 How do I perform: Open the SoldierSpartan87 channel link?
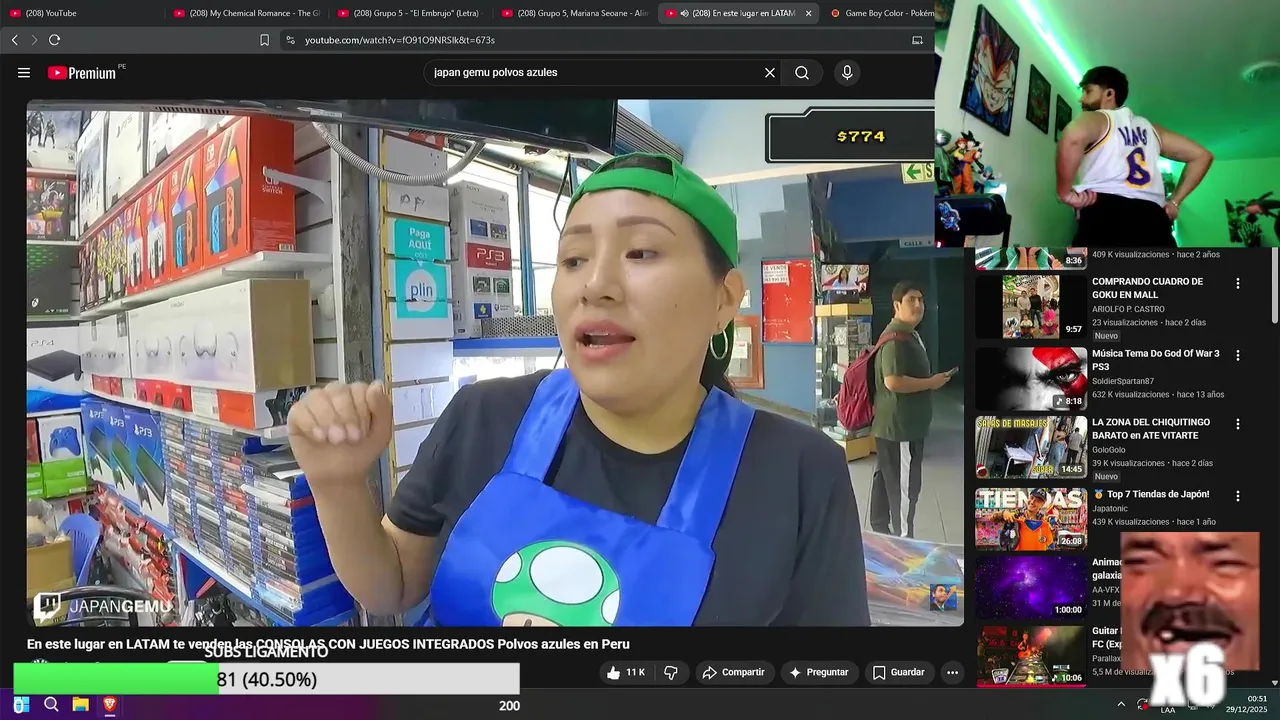(1123, 381)
